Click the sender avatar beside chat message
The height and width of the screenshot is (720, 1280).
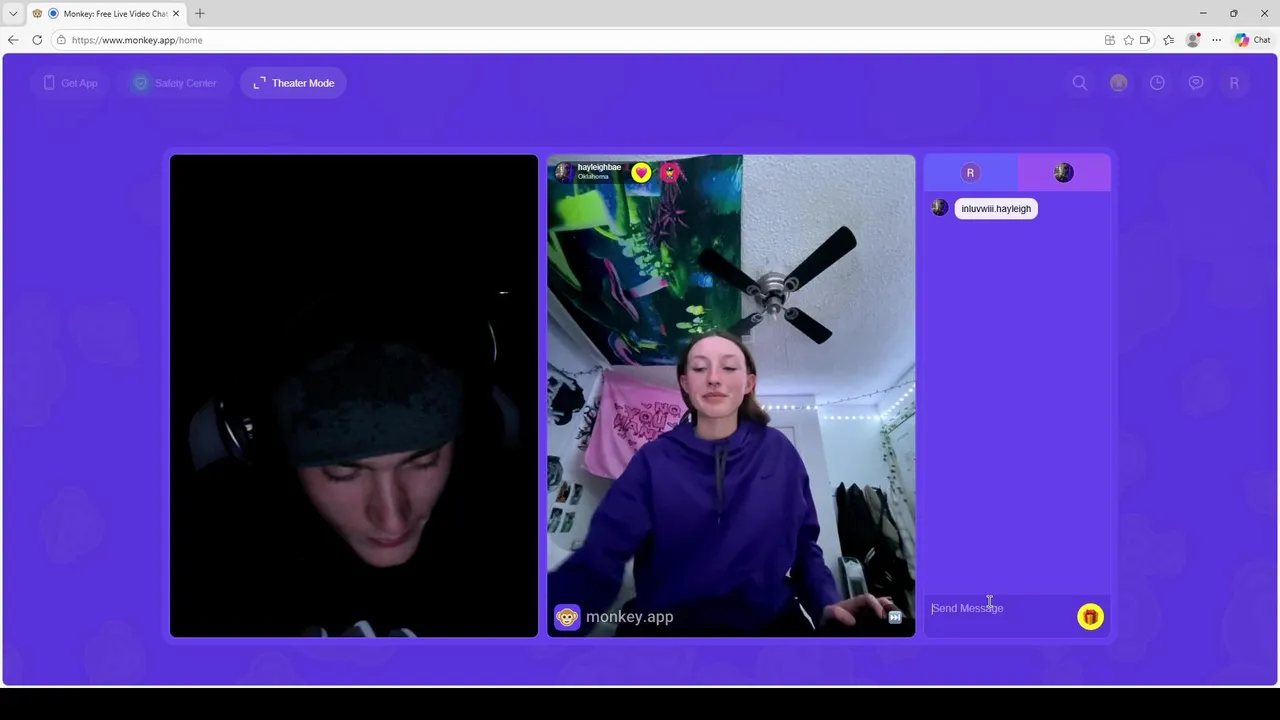click(x=939, y=208)
